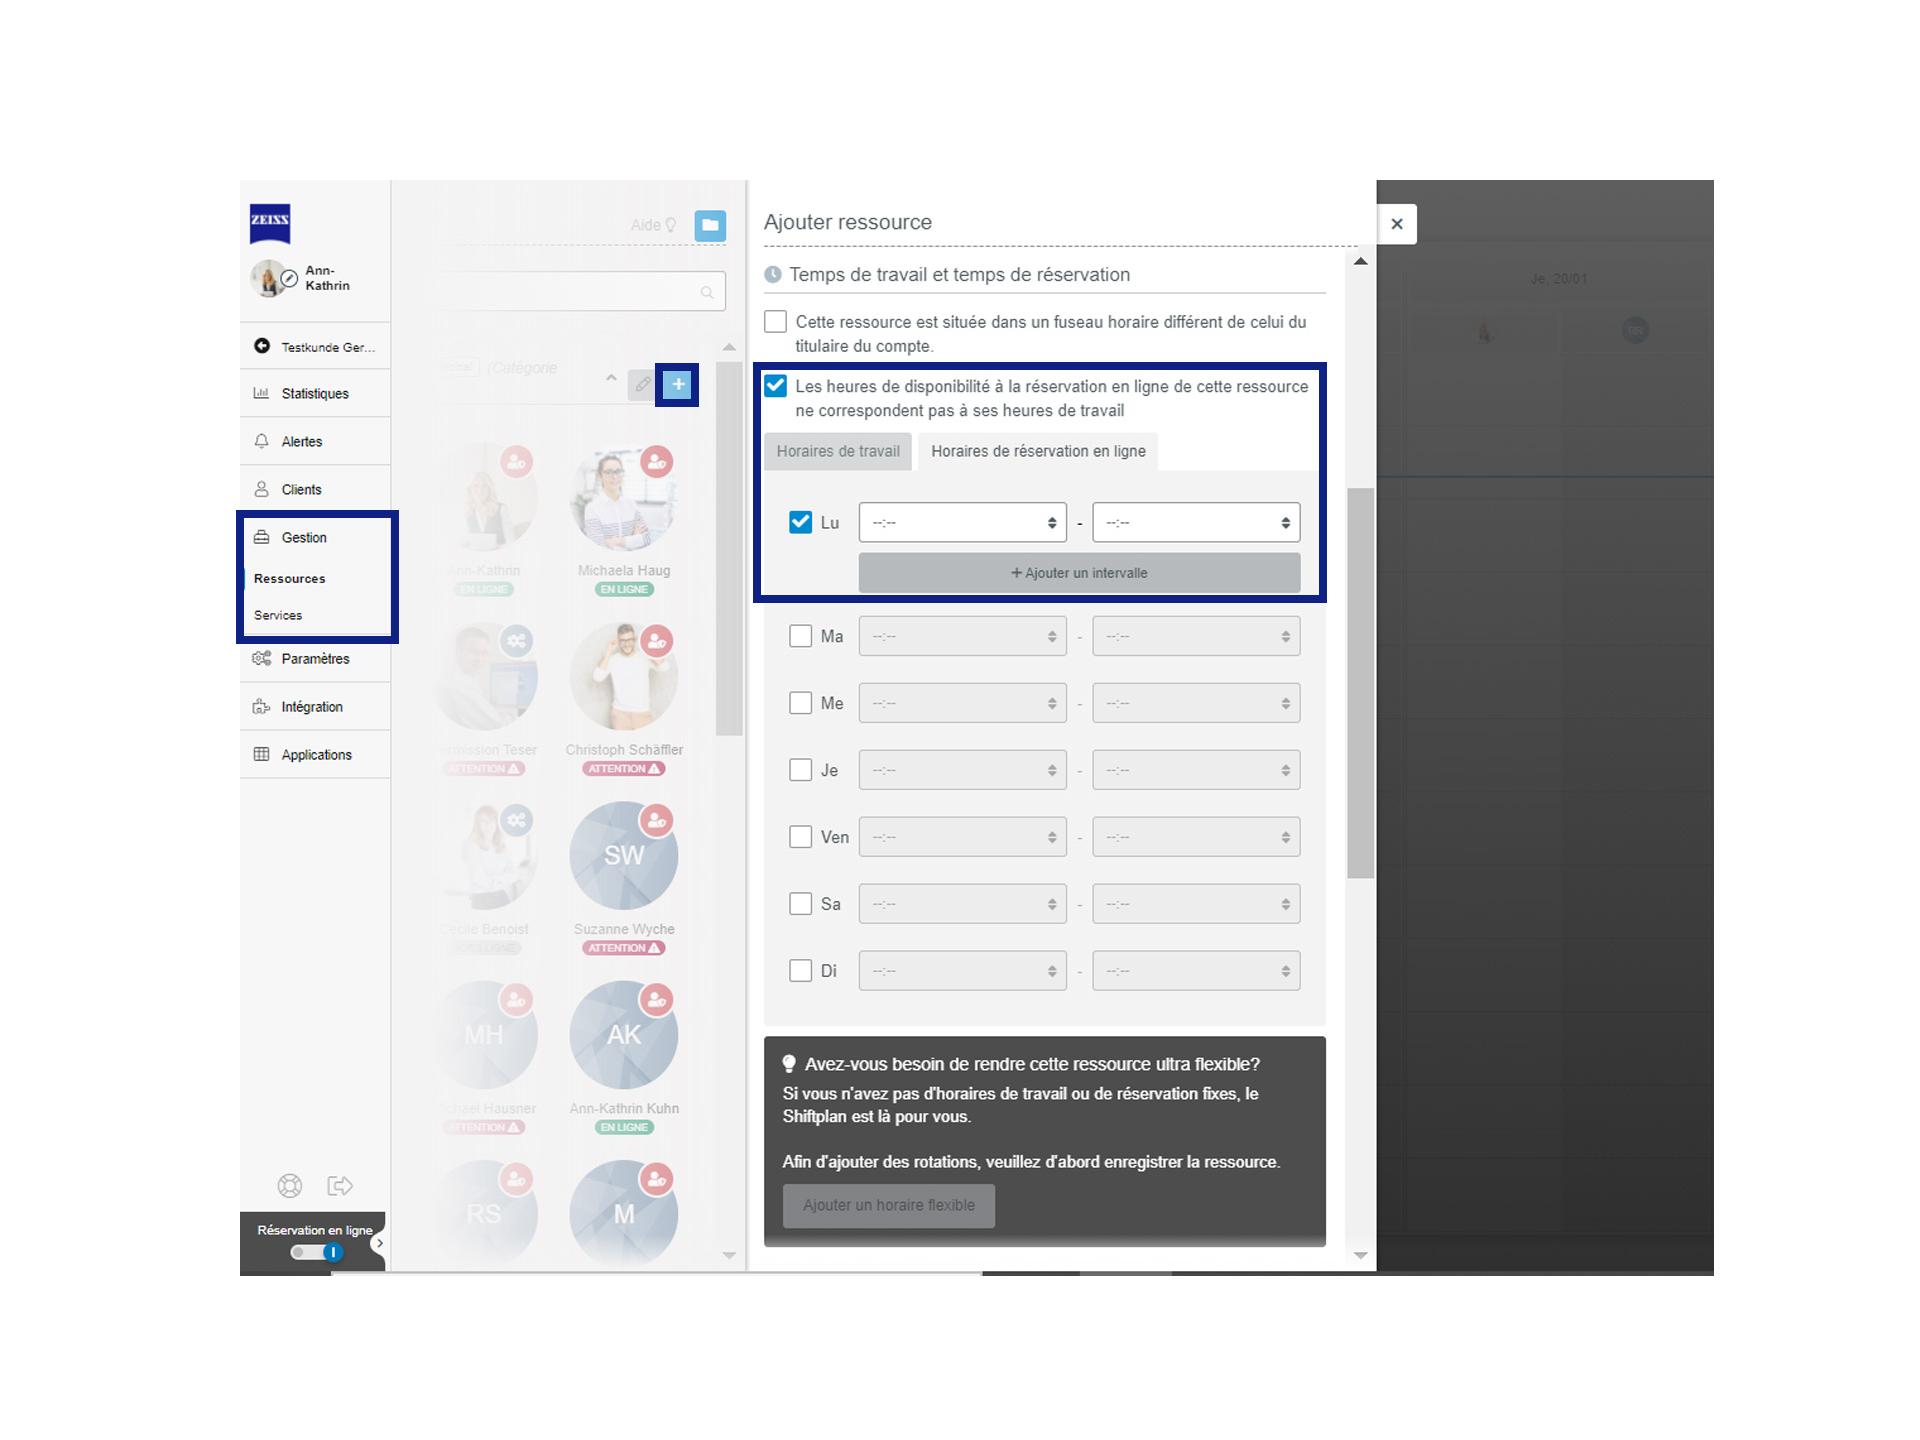Expand the sidebar with the small chevron
The width and height of the screenshot is (1920, 1440).
(x=379, y=1244)
